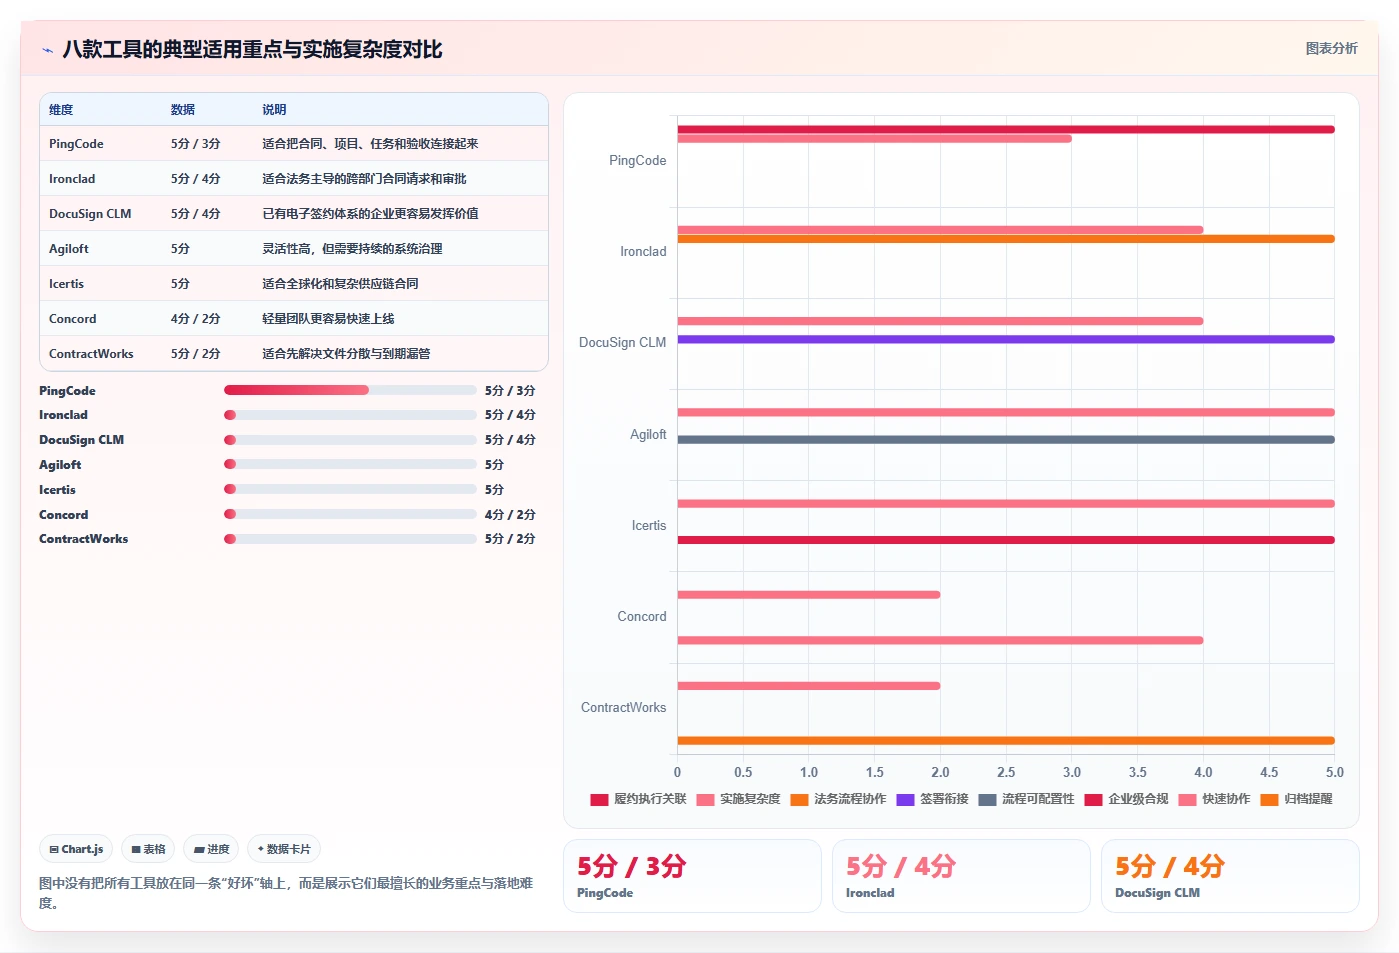Click Agiloft's gray 流程可配置性 chart bar
Screen dimensions: 1399x953
(x=1006, y=440)
